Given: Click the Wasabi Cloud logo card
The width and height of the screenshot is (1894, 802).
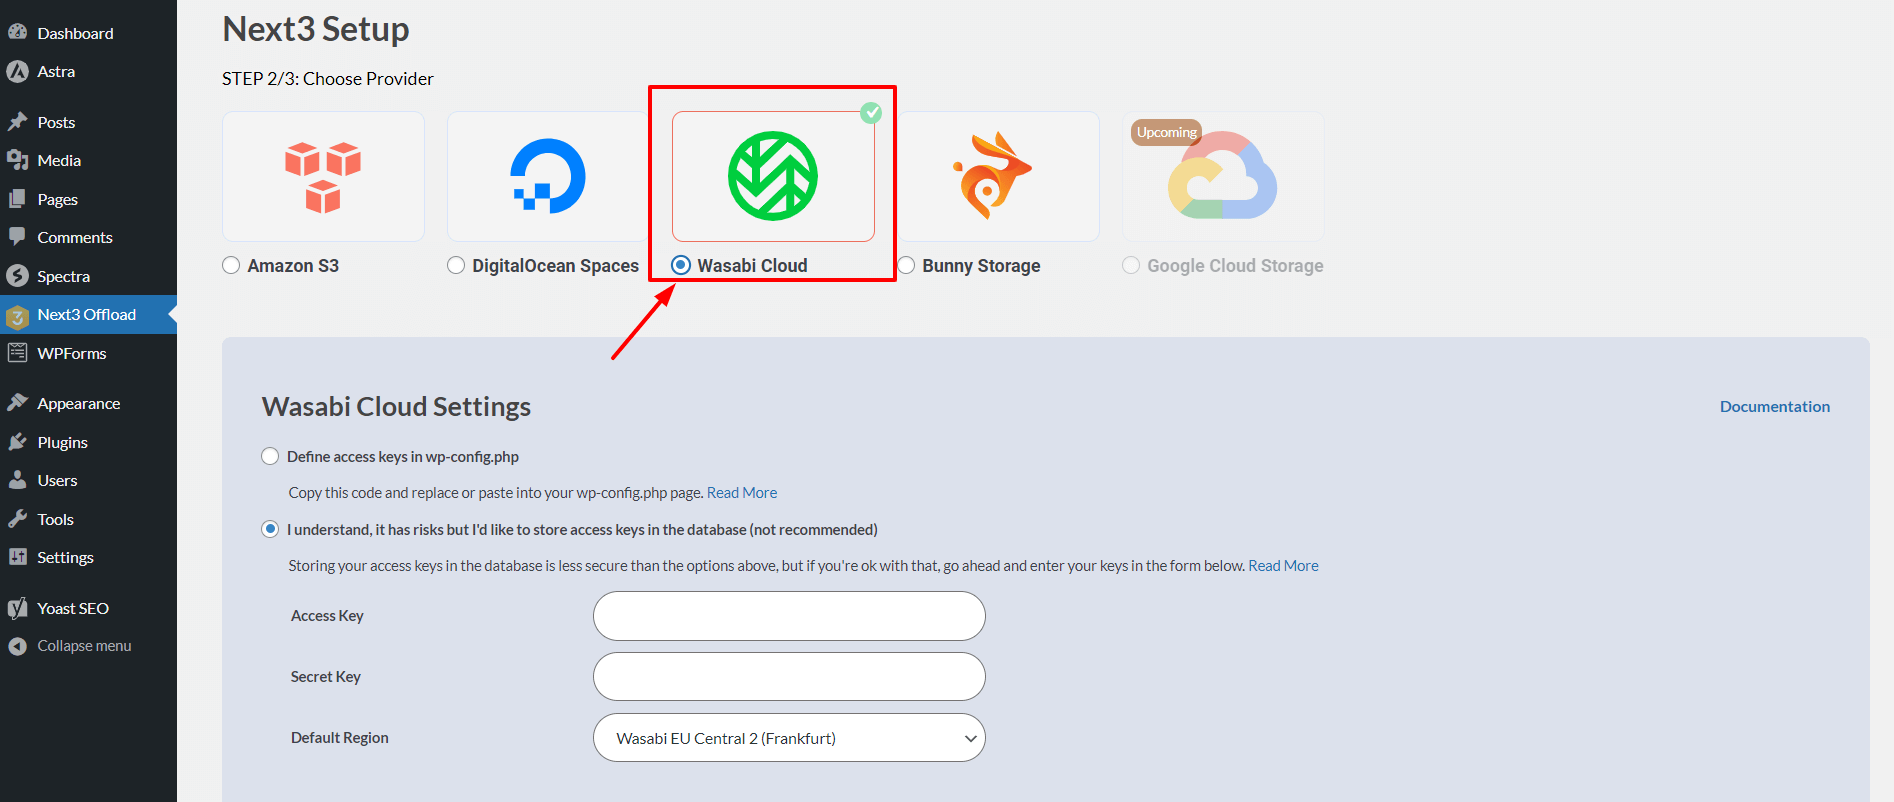Looking at the screenshot, I should (x=773, y=176).
